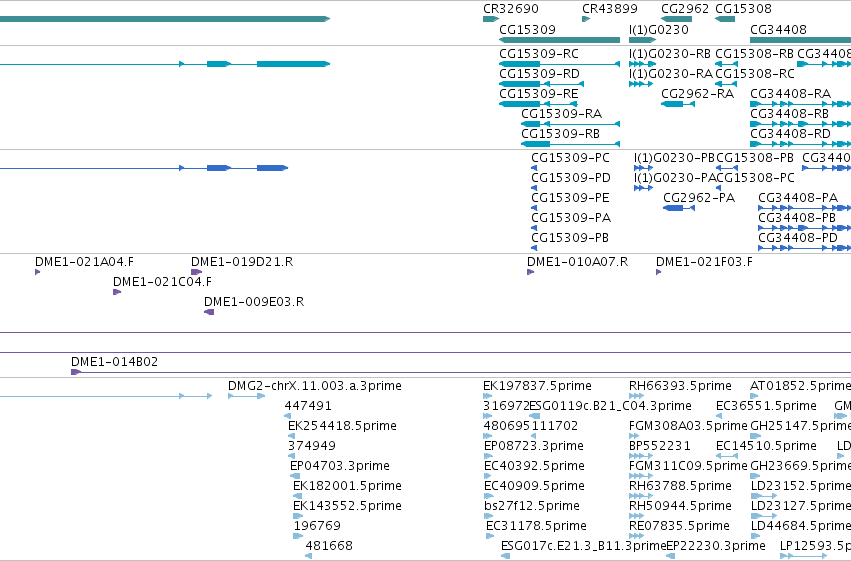Click the 374949 EST feature
Viewport: 851px width, 561px height.
291,456
